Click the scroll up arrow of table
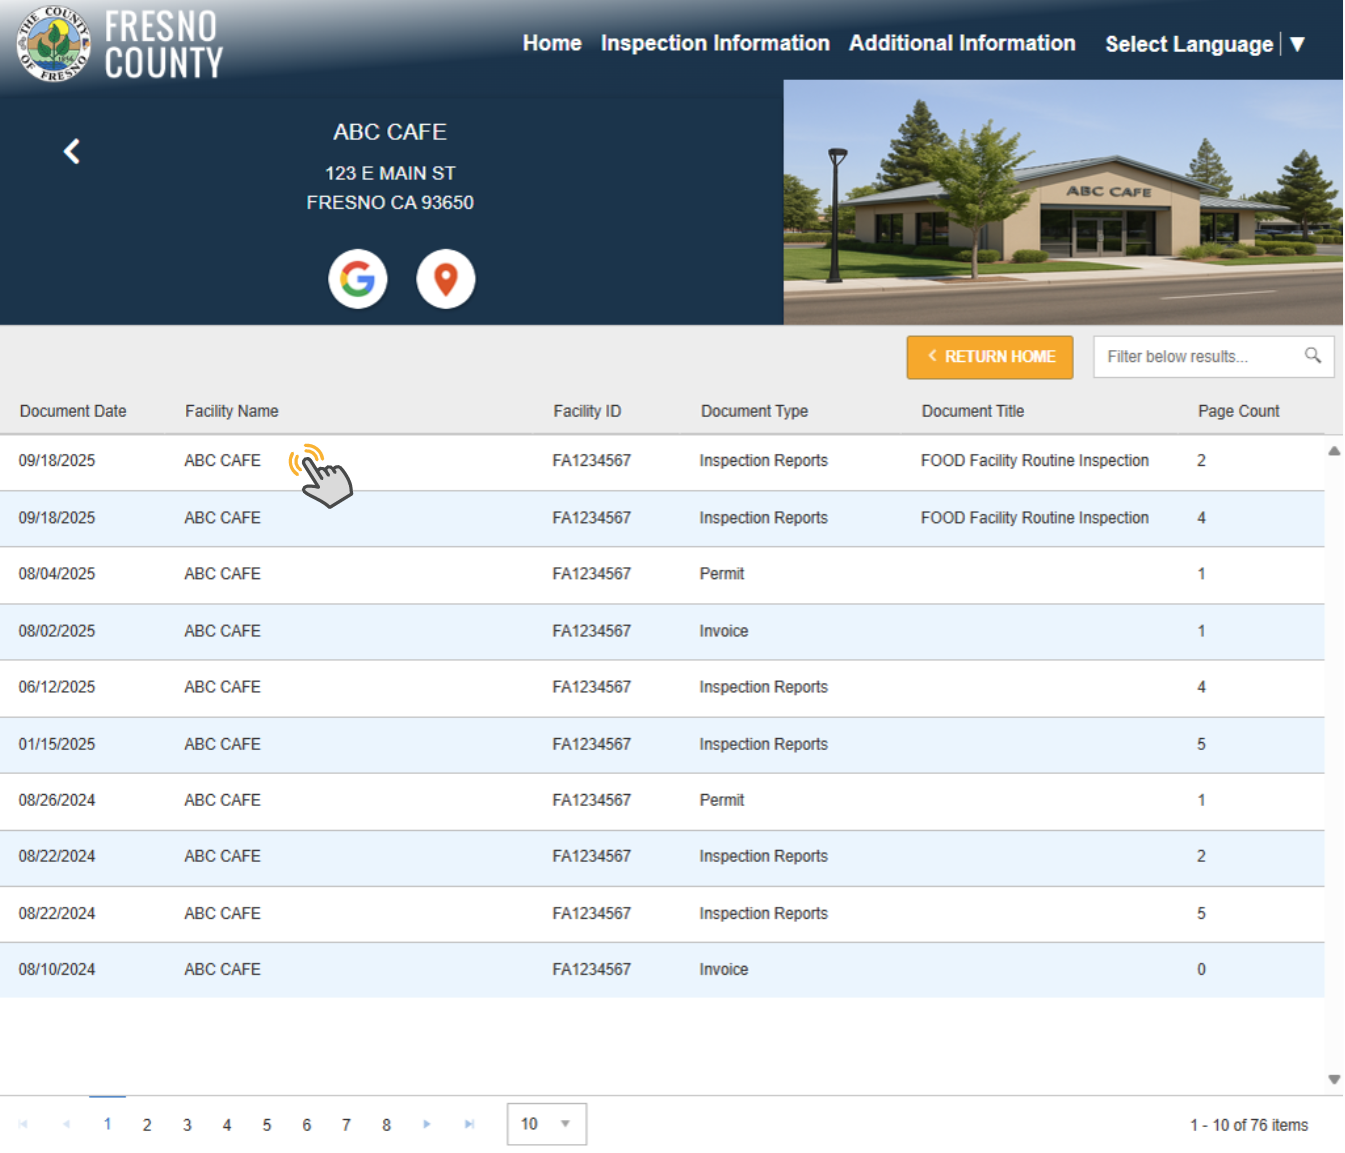The height and width of the screenshot is (1153, 1345). click(1333, 451)
